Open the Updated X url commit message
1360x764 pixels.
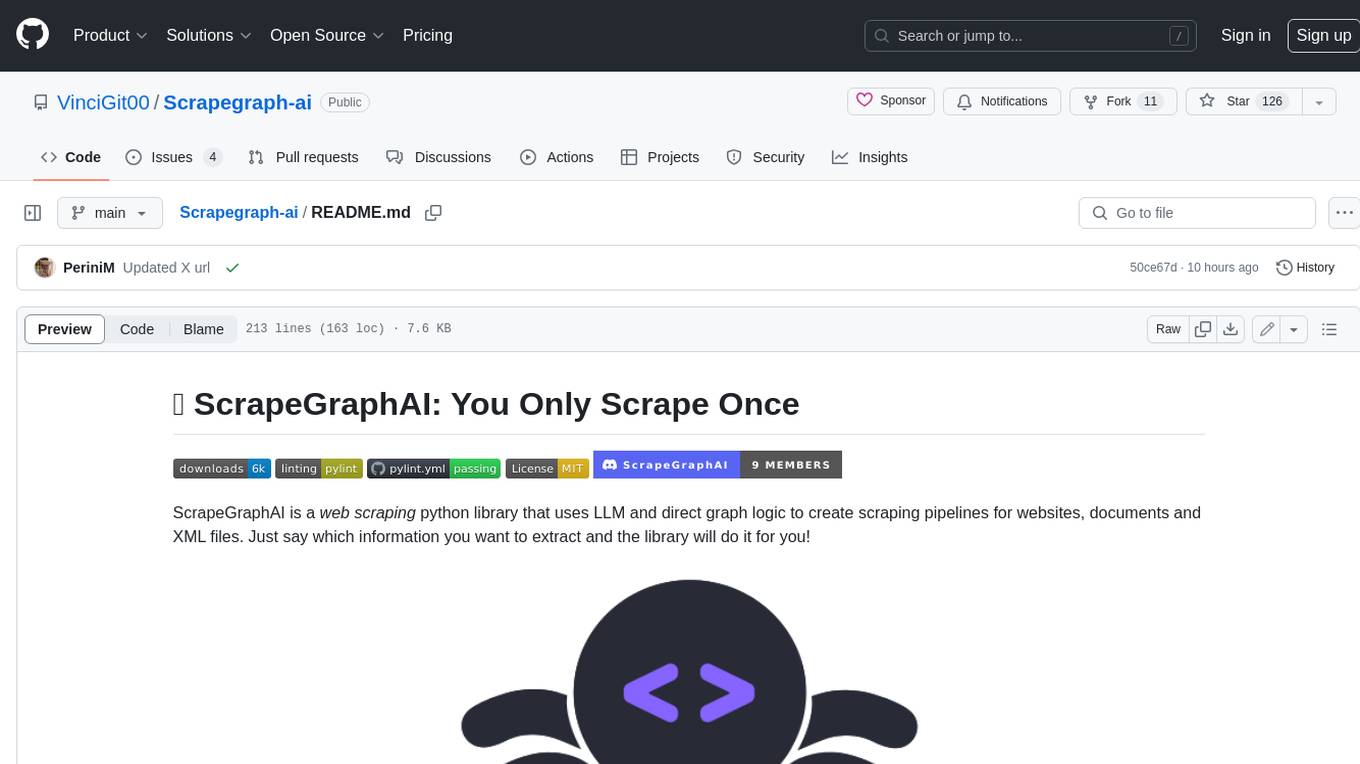pos(166,268)
